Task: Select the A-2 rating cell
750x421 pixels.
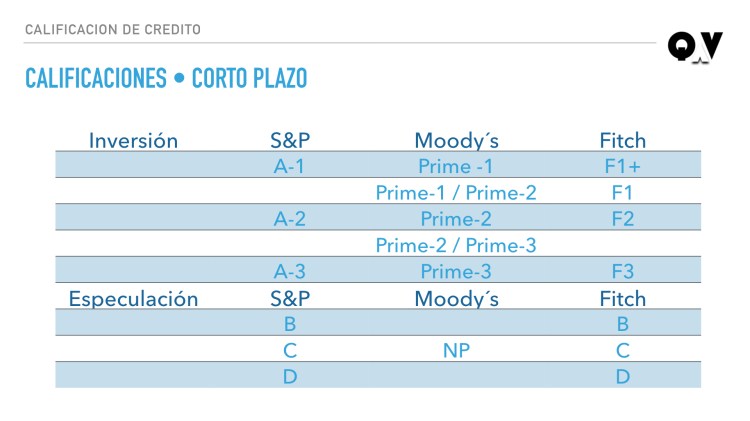Action: point(290,219)
